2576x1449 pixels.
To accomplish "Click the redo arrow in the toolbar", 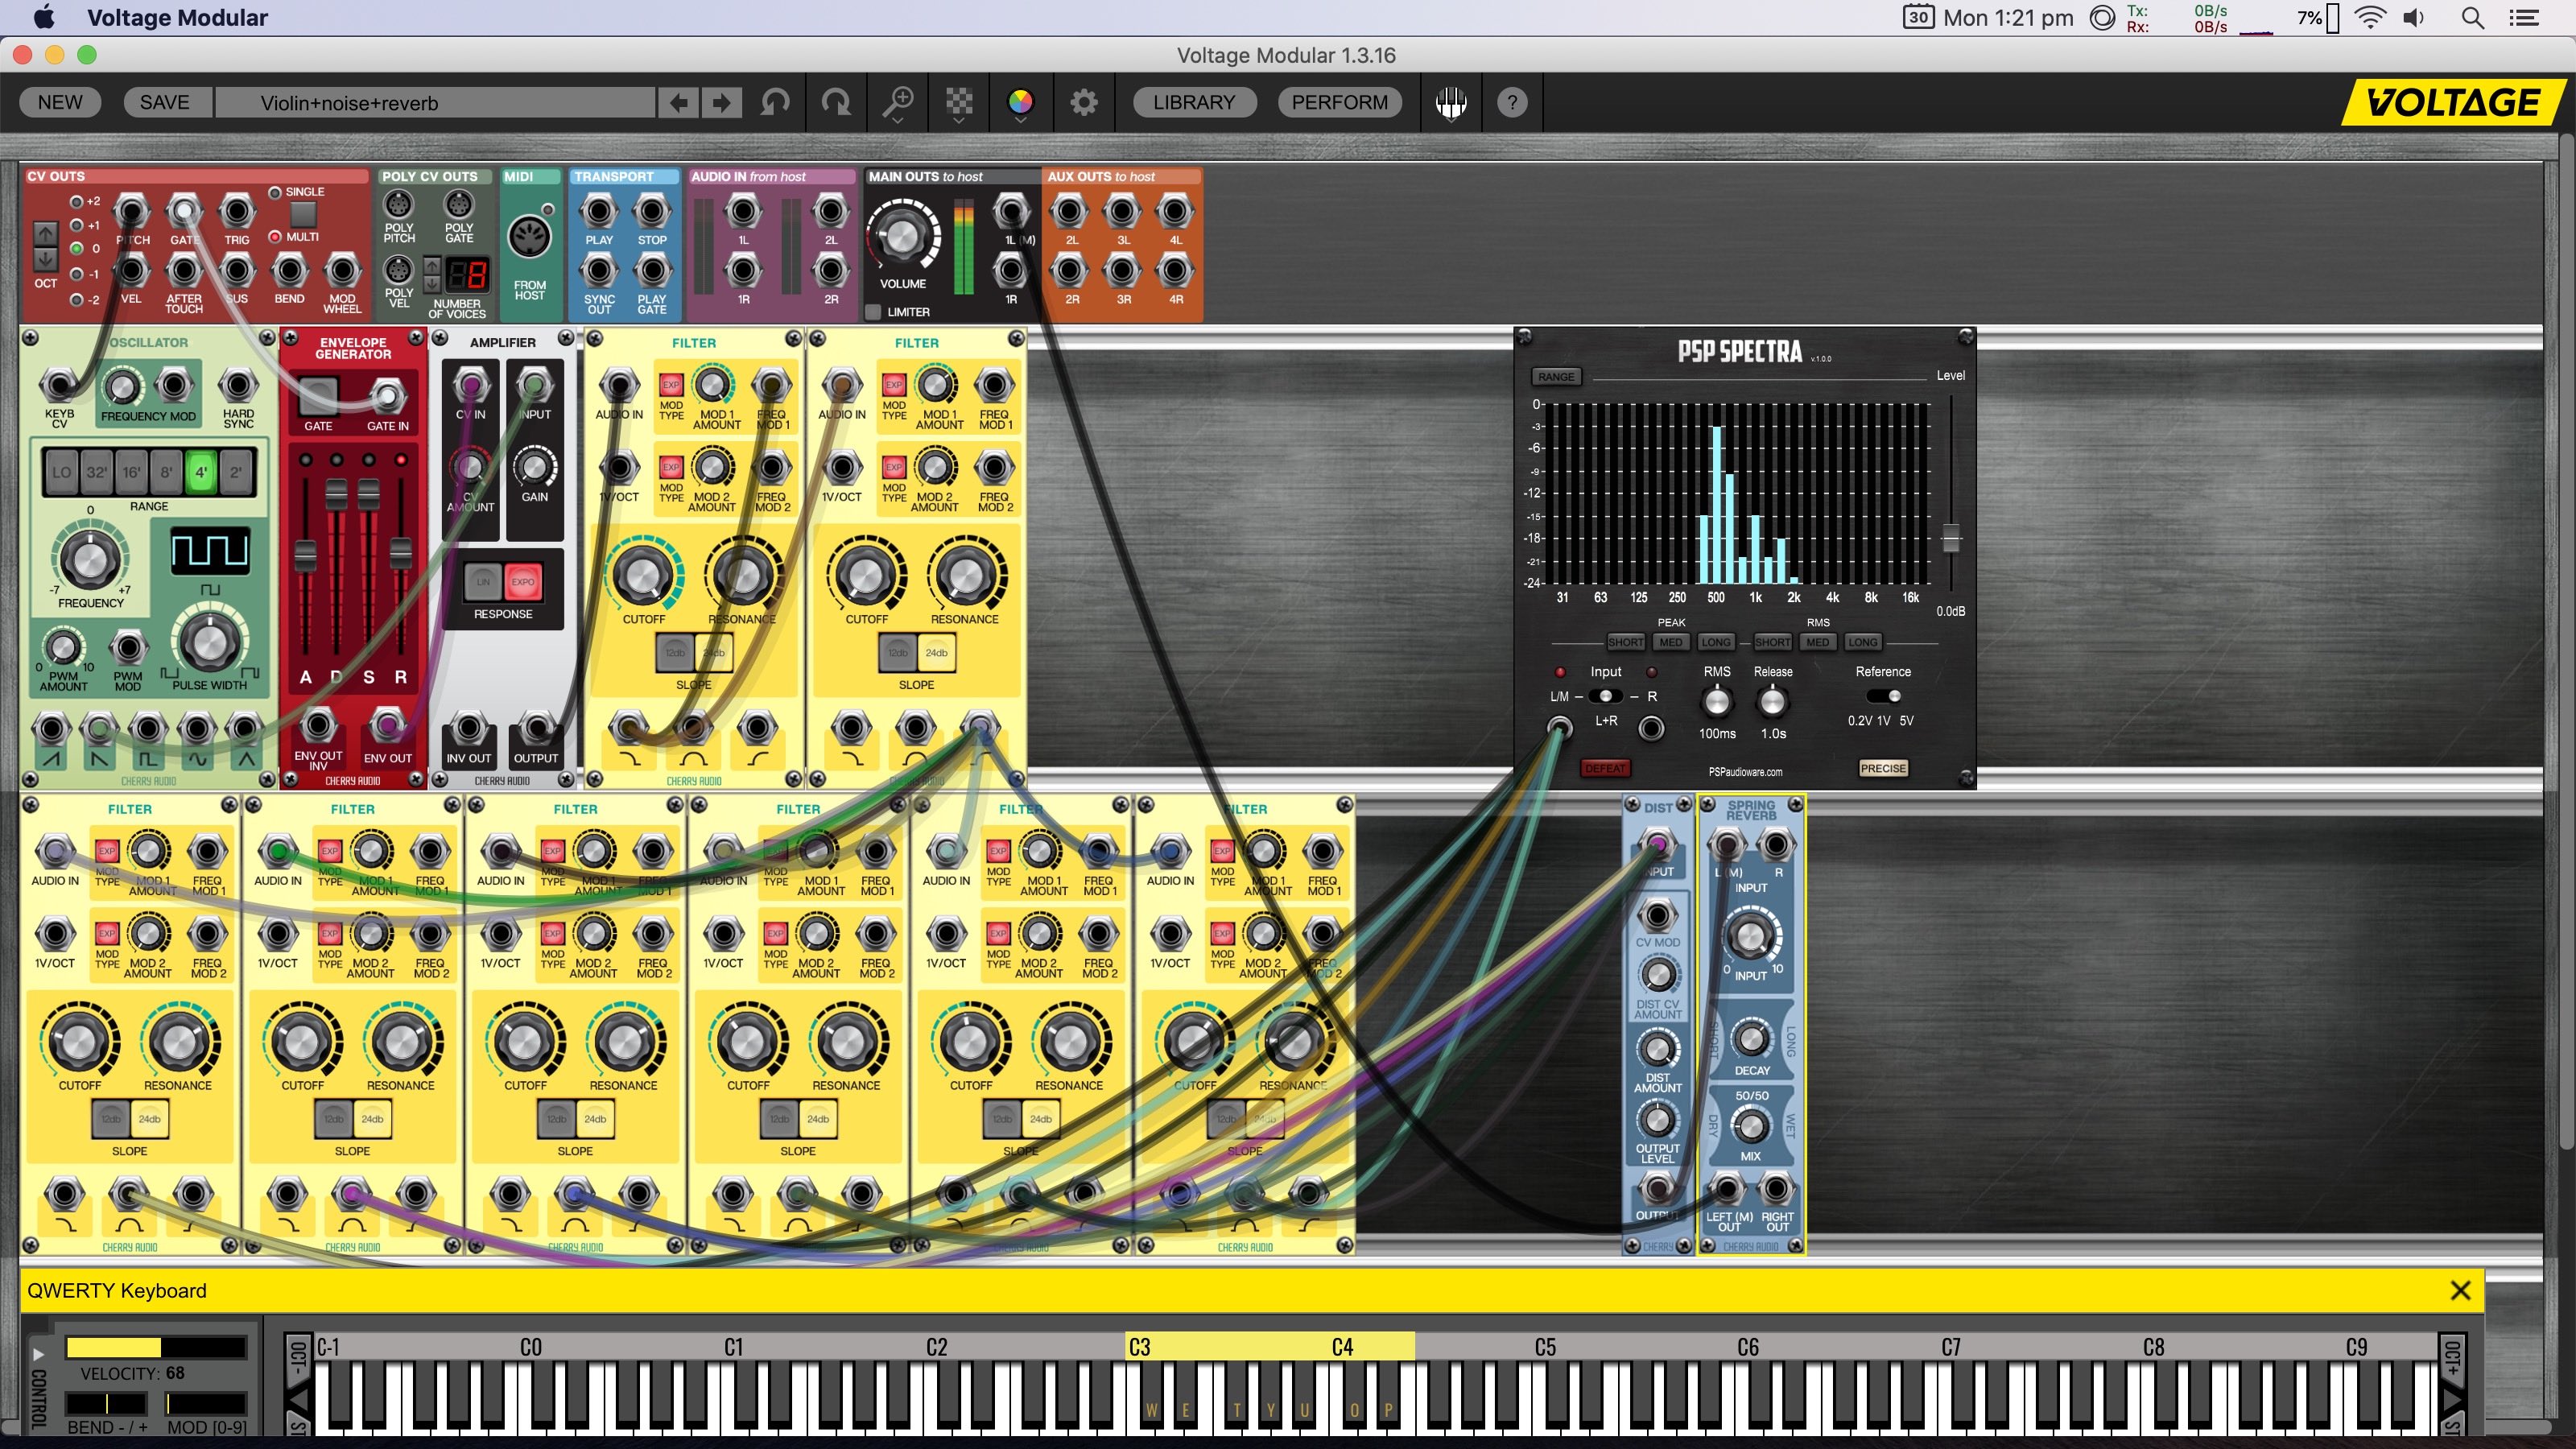I will coord(836,102).
